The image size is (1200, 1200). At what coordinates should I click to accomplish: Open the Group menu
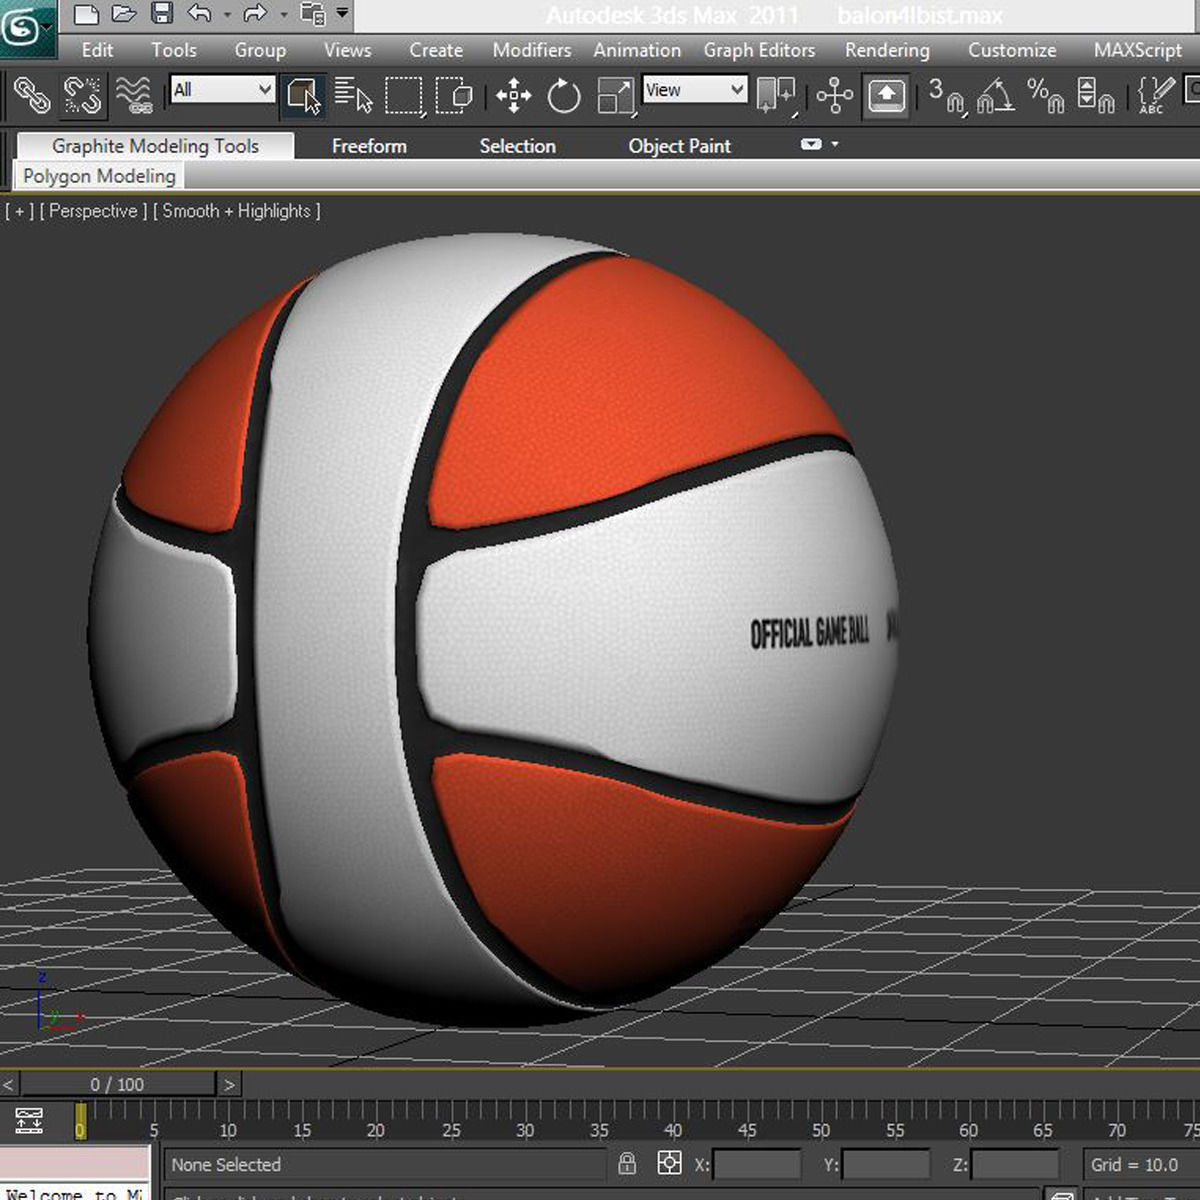pos(260,50)
